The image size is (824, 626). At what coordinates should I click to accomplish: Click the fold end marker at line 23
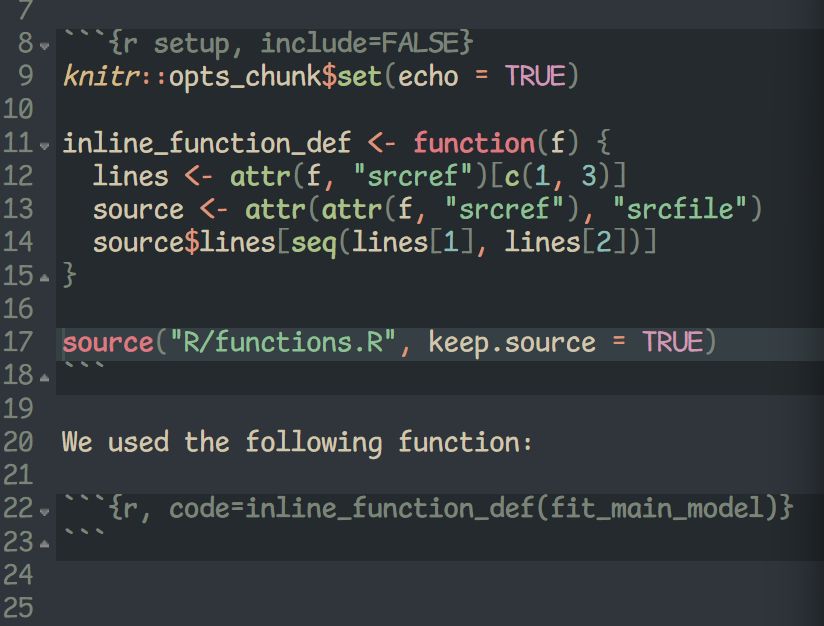point(45,544)
